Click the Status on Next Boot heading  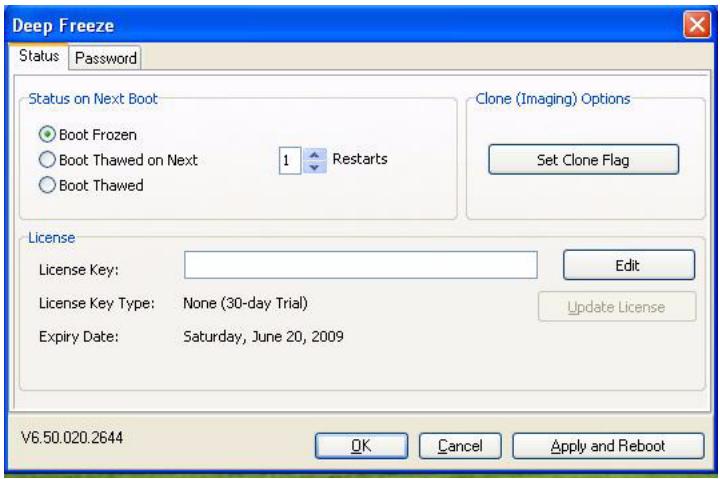point(93,99)
